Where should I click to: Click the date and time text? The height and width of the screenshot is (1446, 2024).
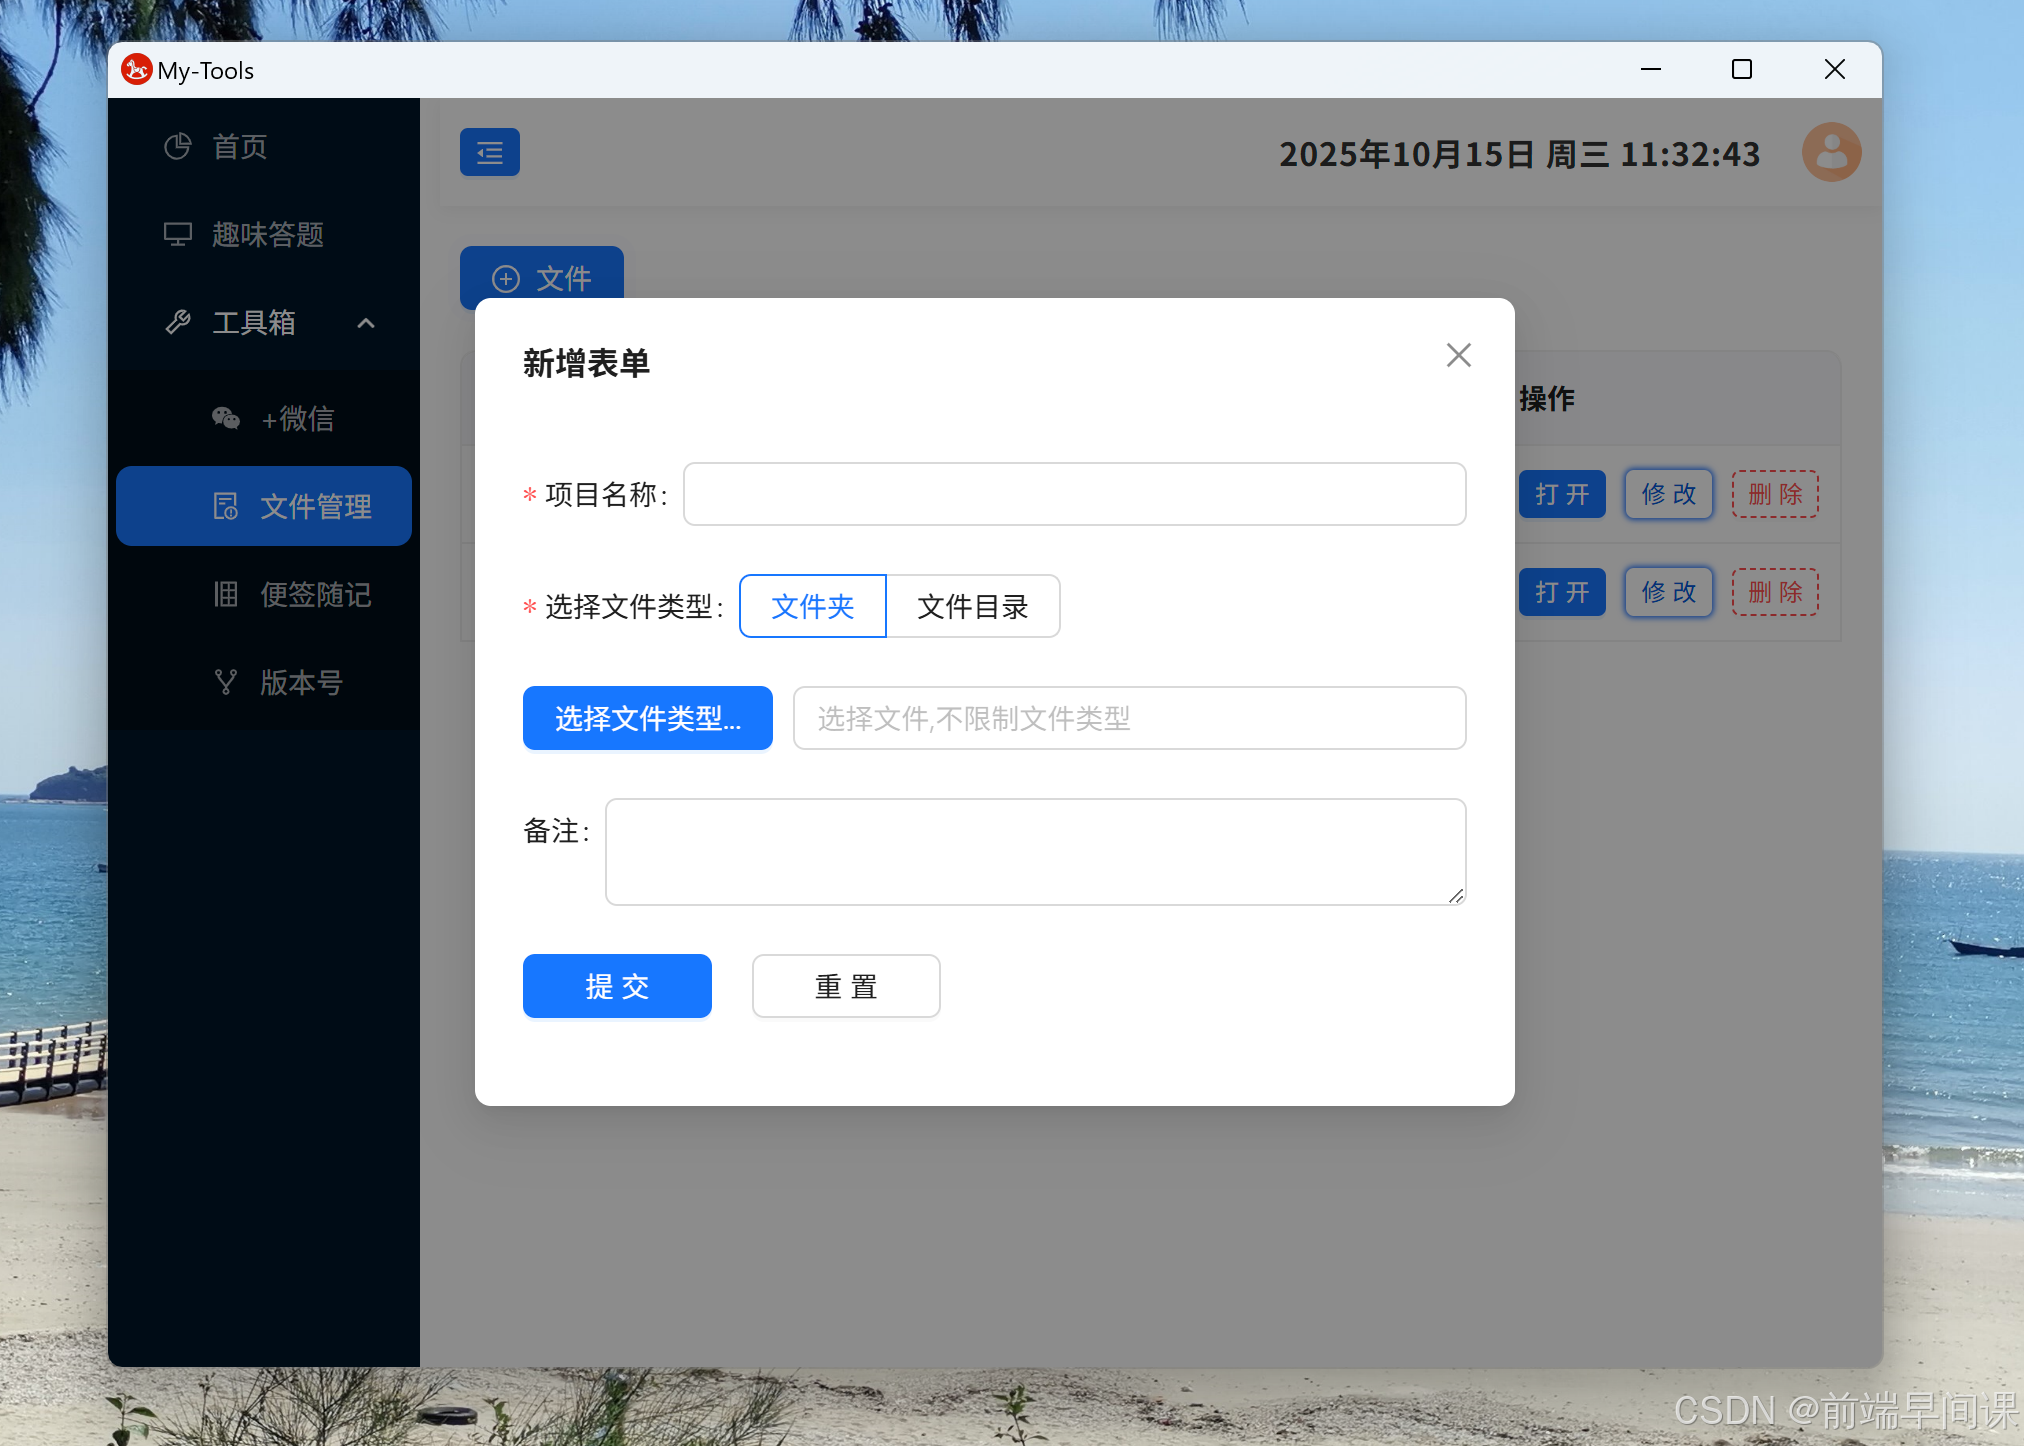[1519, 153]
